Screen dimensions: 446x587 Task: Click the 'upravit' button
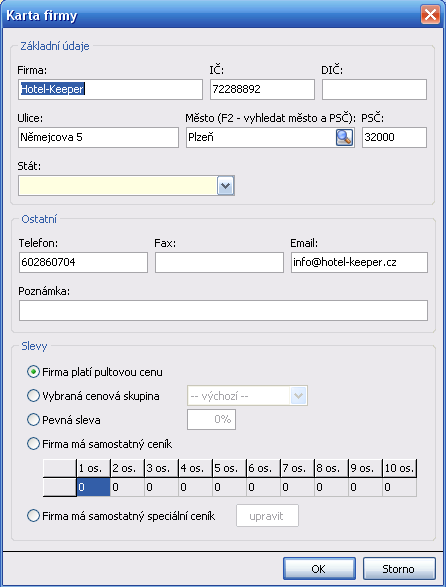point(267,516)
